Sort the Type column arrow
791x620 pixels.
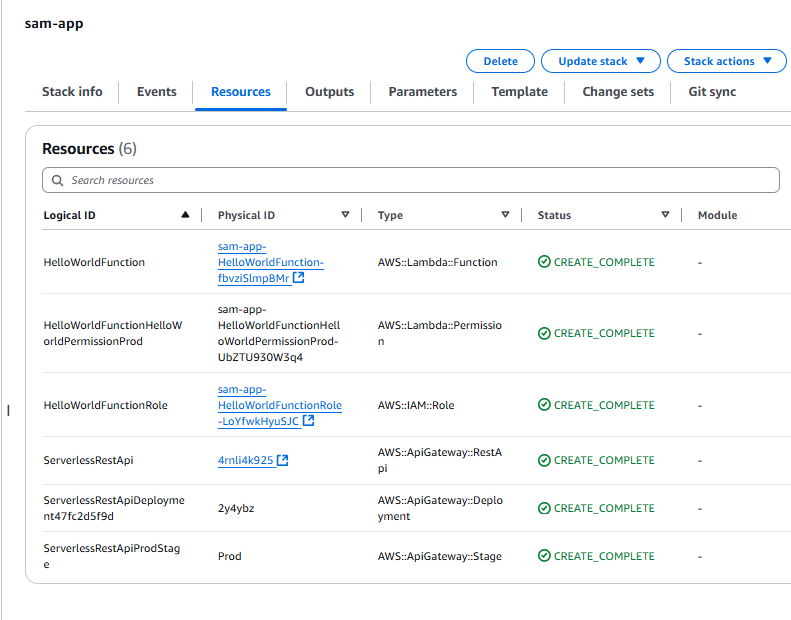pyautogui.click(x=505, y=215)
